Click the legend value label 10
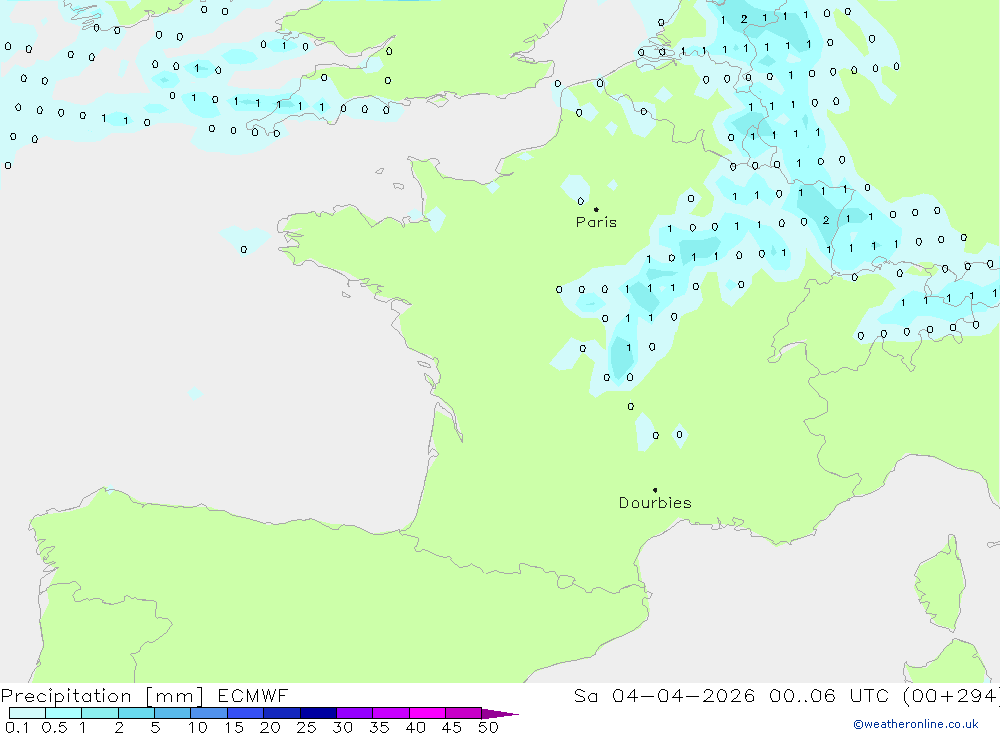The image size is (1000, 733). click(198, 727)
